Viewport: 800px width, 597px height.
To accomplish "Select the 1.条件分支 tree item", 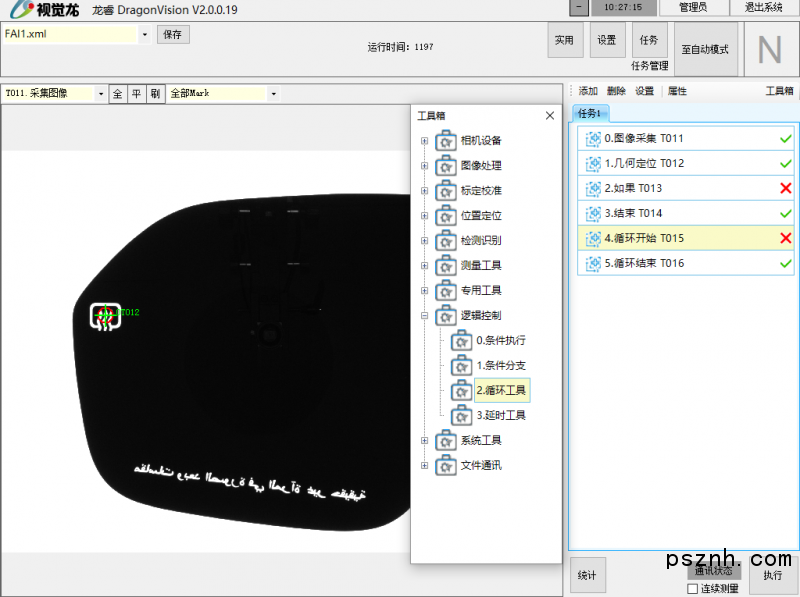I will 500,366.
